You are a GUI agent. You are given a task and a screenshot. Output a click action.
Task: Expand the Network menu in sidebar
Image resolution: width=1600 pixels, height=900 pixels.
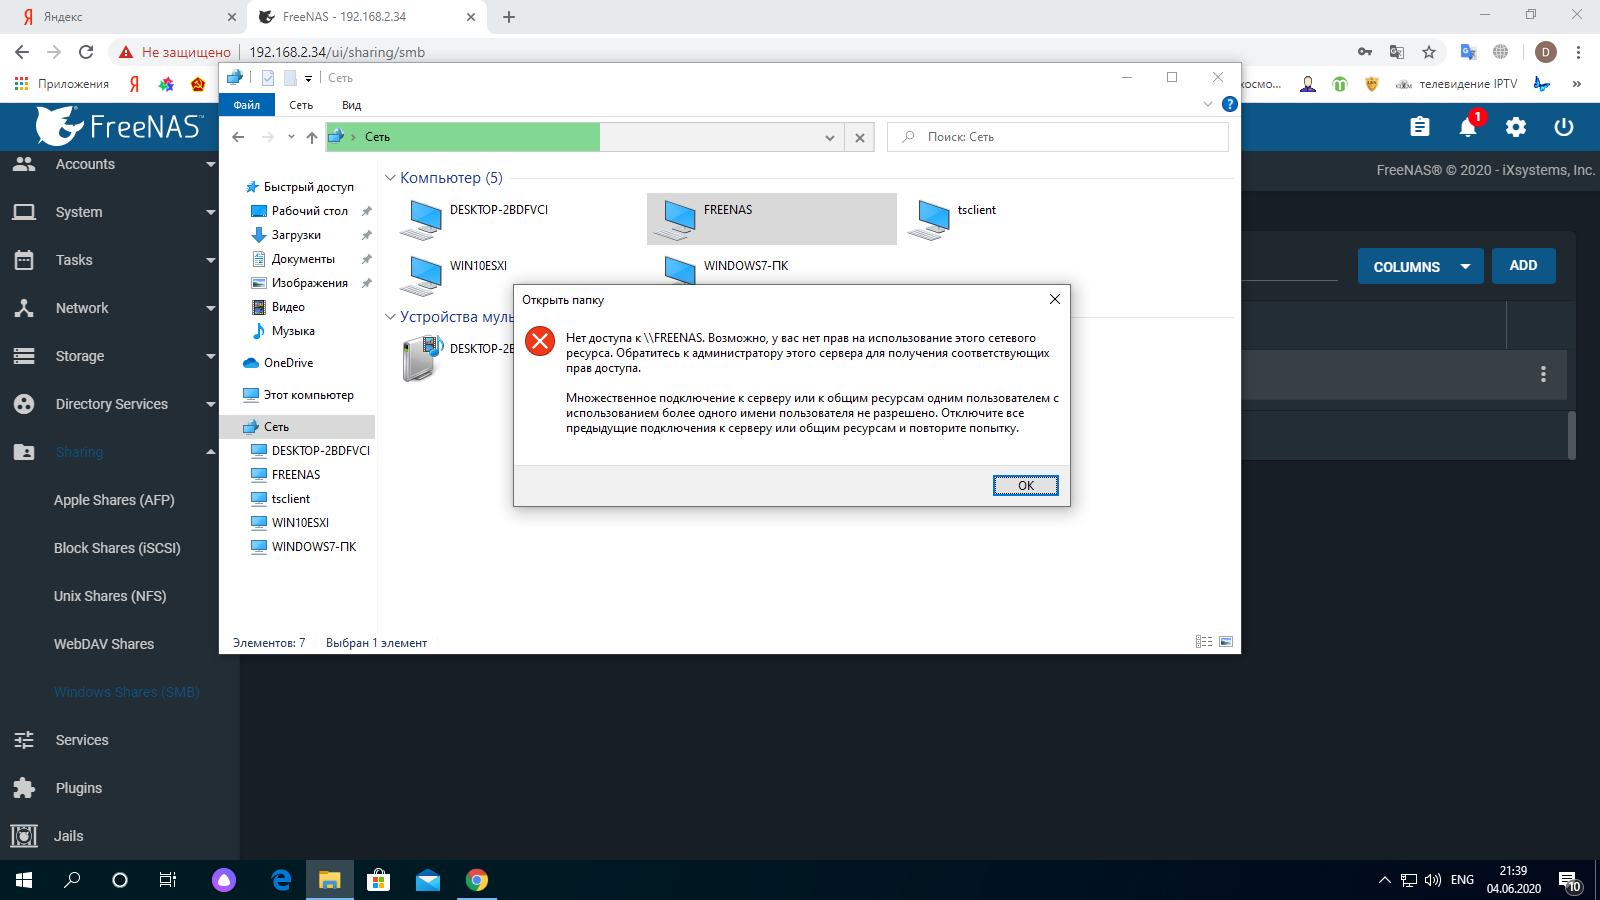pyautogui.click(x=120, y=308)
